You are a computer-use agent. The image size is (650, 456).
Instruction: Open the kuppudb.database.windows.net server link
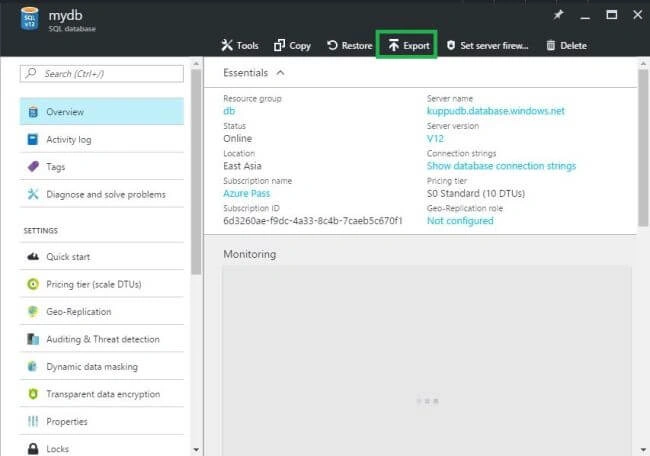coord(495,111)
